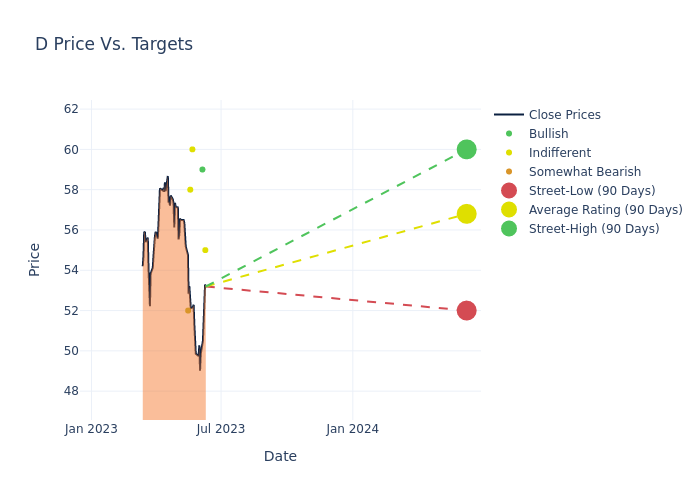Toggle Street-High (90 Days) legend item
This screenshot has width=700, height=500.
(x=593, y=229)
